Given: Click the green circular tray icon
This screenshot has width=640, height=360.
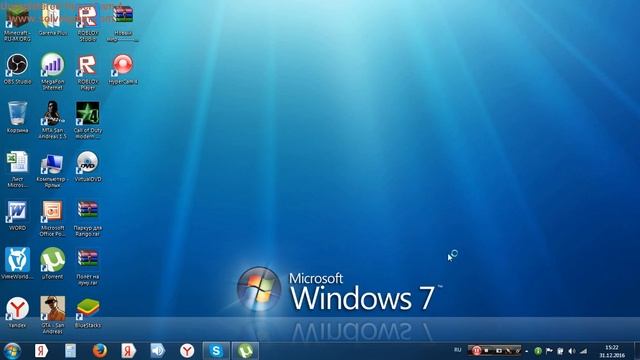Looking at the screenshot, I should 538,351.
